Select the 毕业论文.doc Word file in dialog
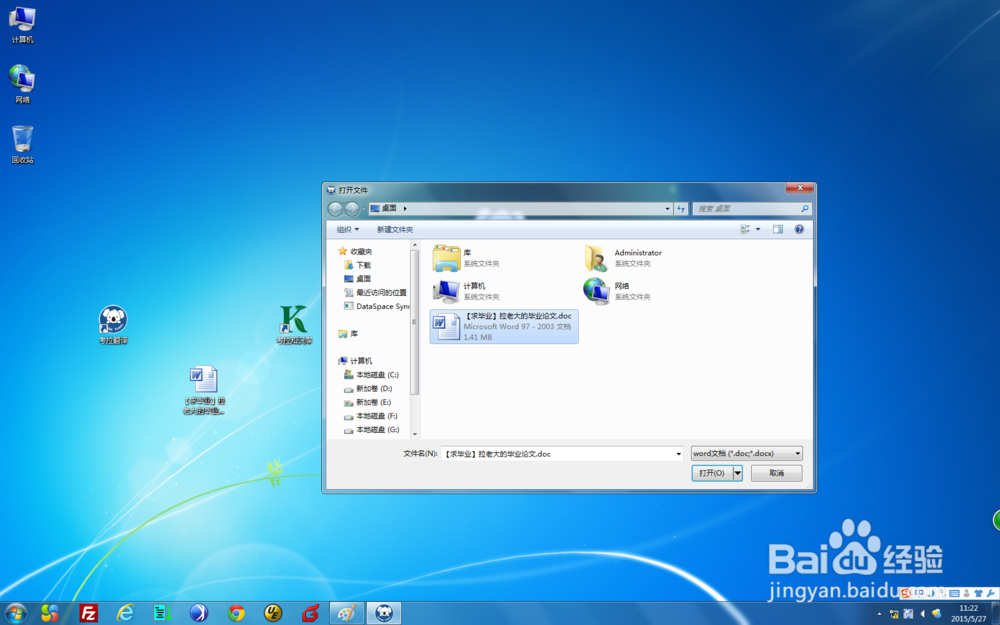Viewport: 1000px width, 625px height. [x=504, y=327]
